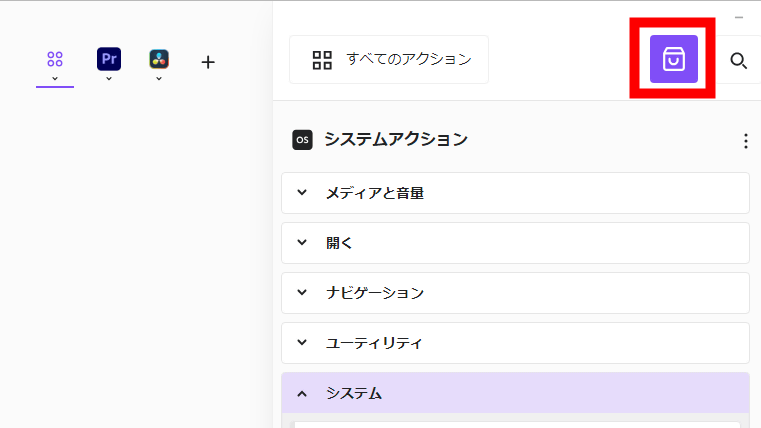Open dropdown arrow under the default profile
Image resolution: width=761 pixels, height=428 pixels.
tap(55, 78)
